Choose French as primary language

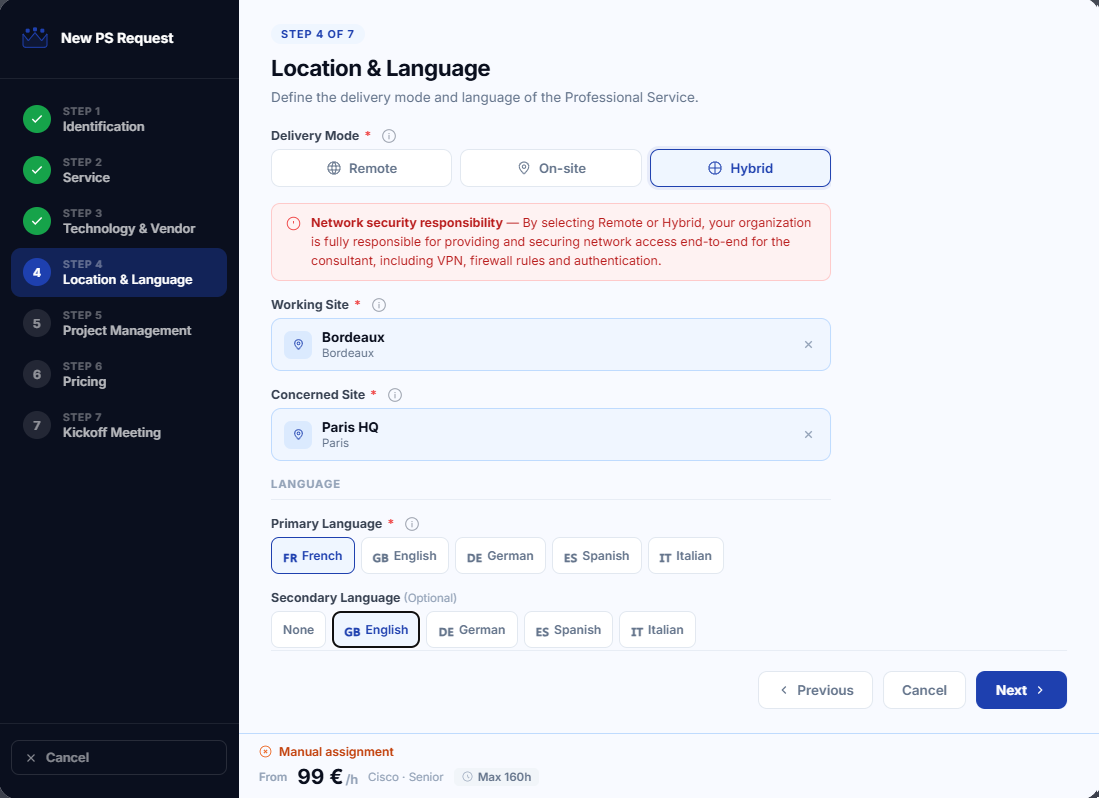(x=313, y=556)
